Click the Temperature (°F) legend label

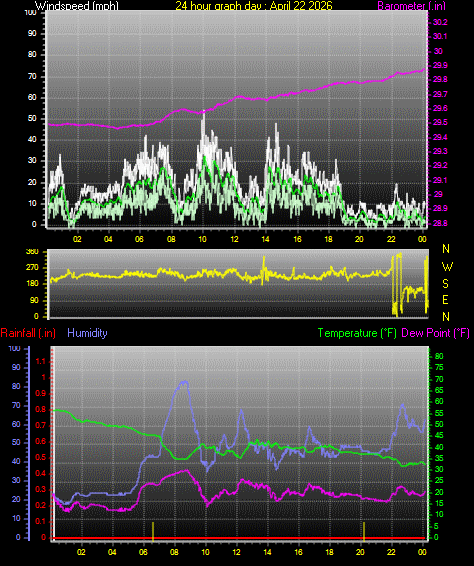(357, 333)
